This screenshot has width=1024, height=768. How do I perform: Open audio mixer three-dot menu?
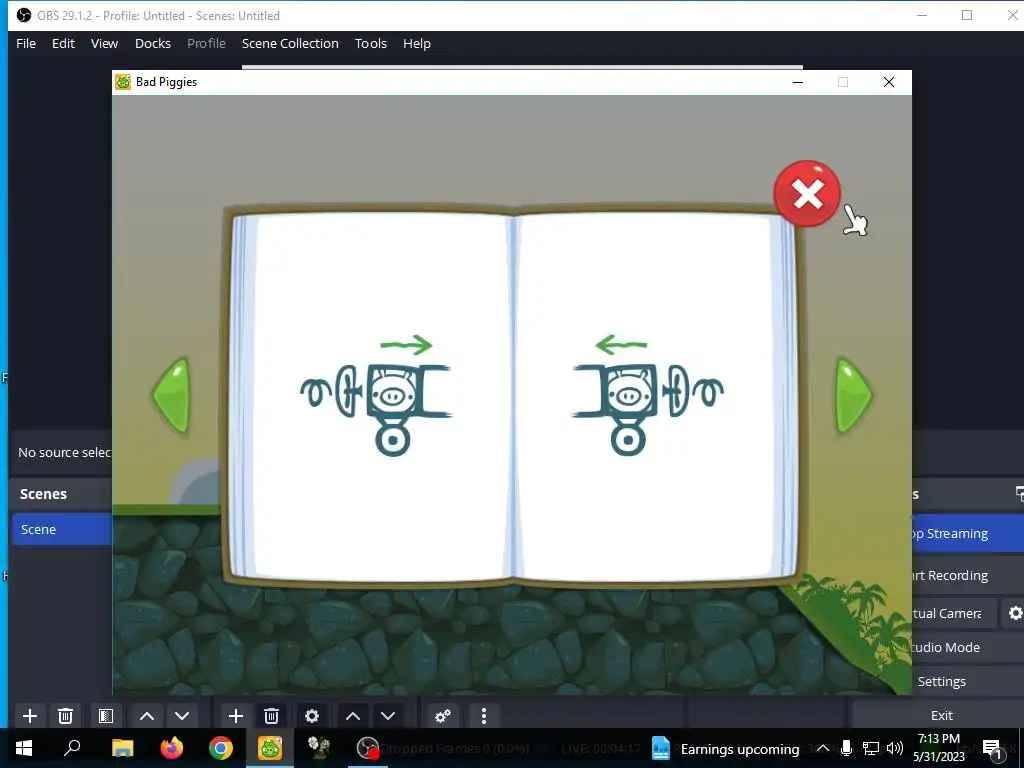click(484, 716)
